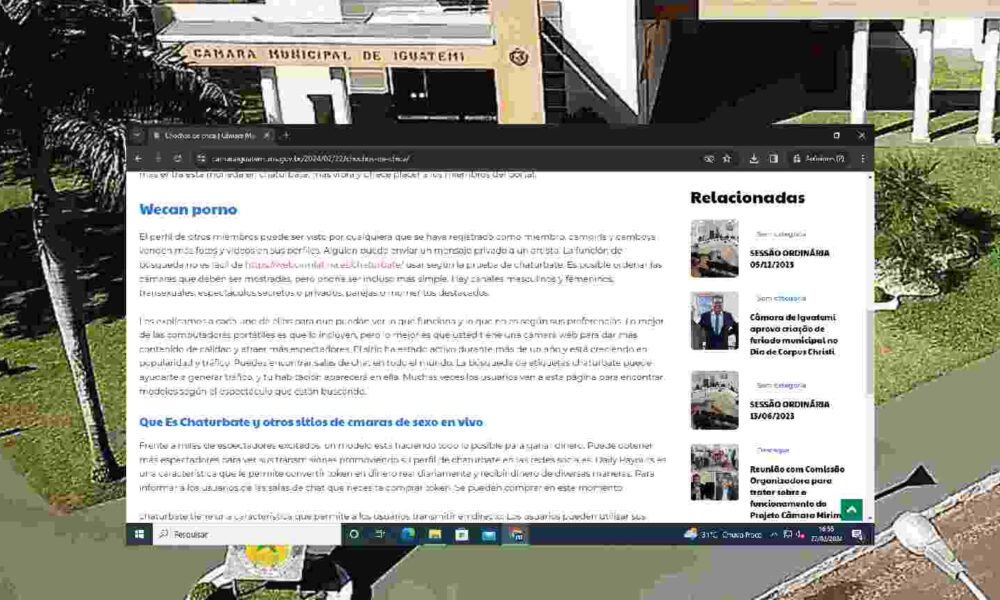Open a new browser tab
Image resolution: width=1000 pixels, height=600 pixels.
click(x=286, y=135)
